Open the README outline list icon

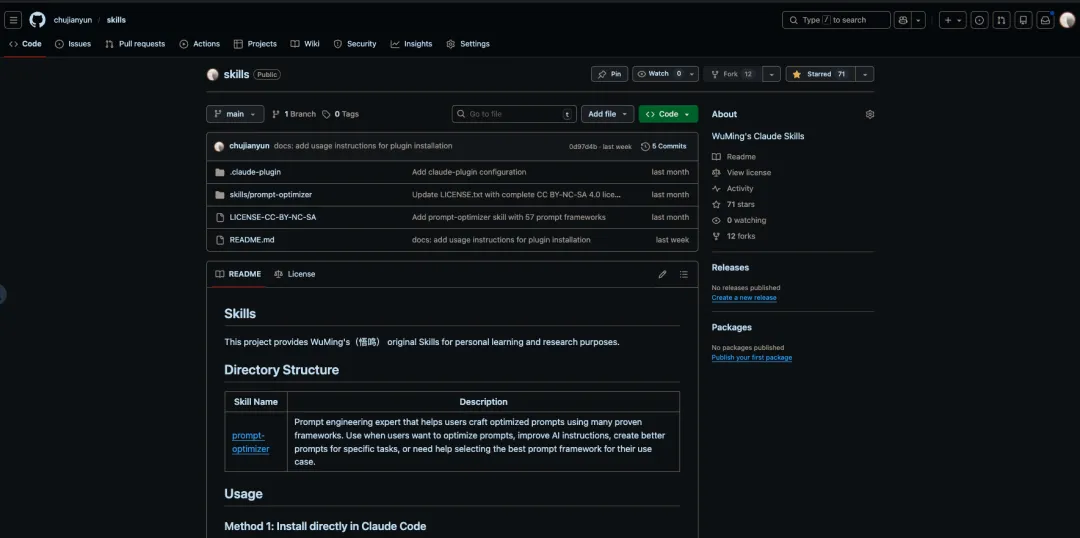tap(684, 274)
